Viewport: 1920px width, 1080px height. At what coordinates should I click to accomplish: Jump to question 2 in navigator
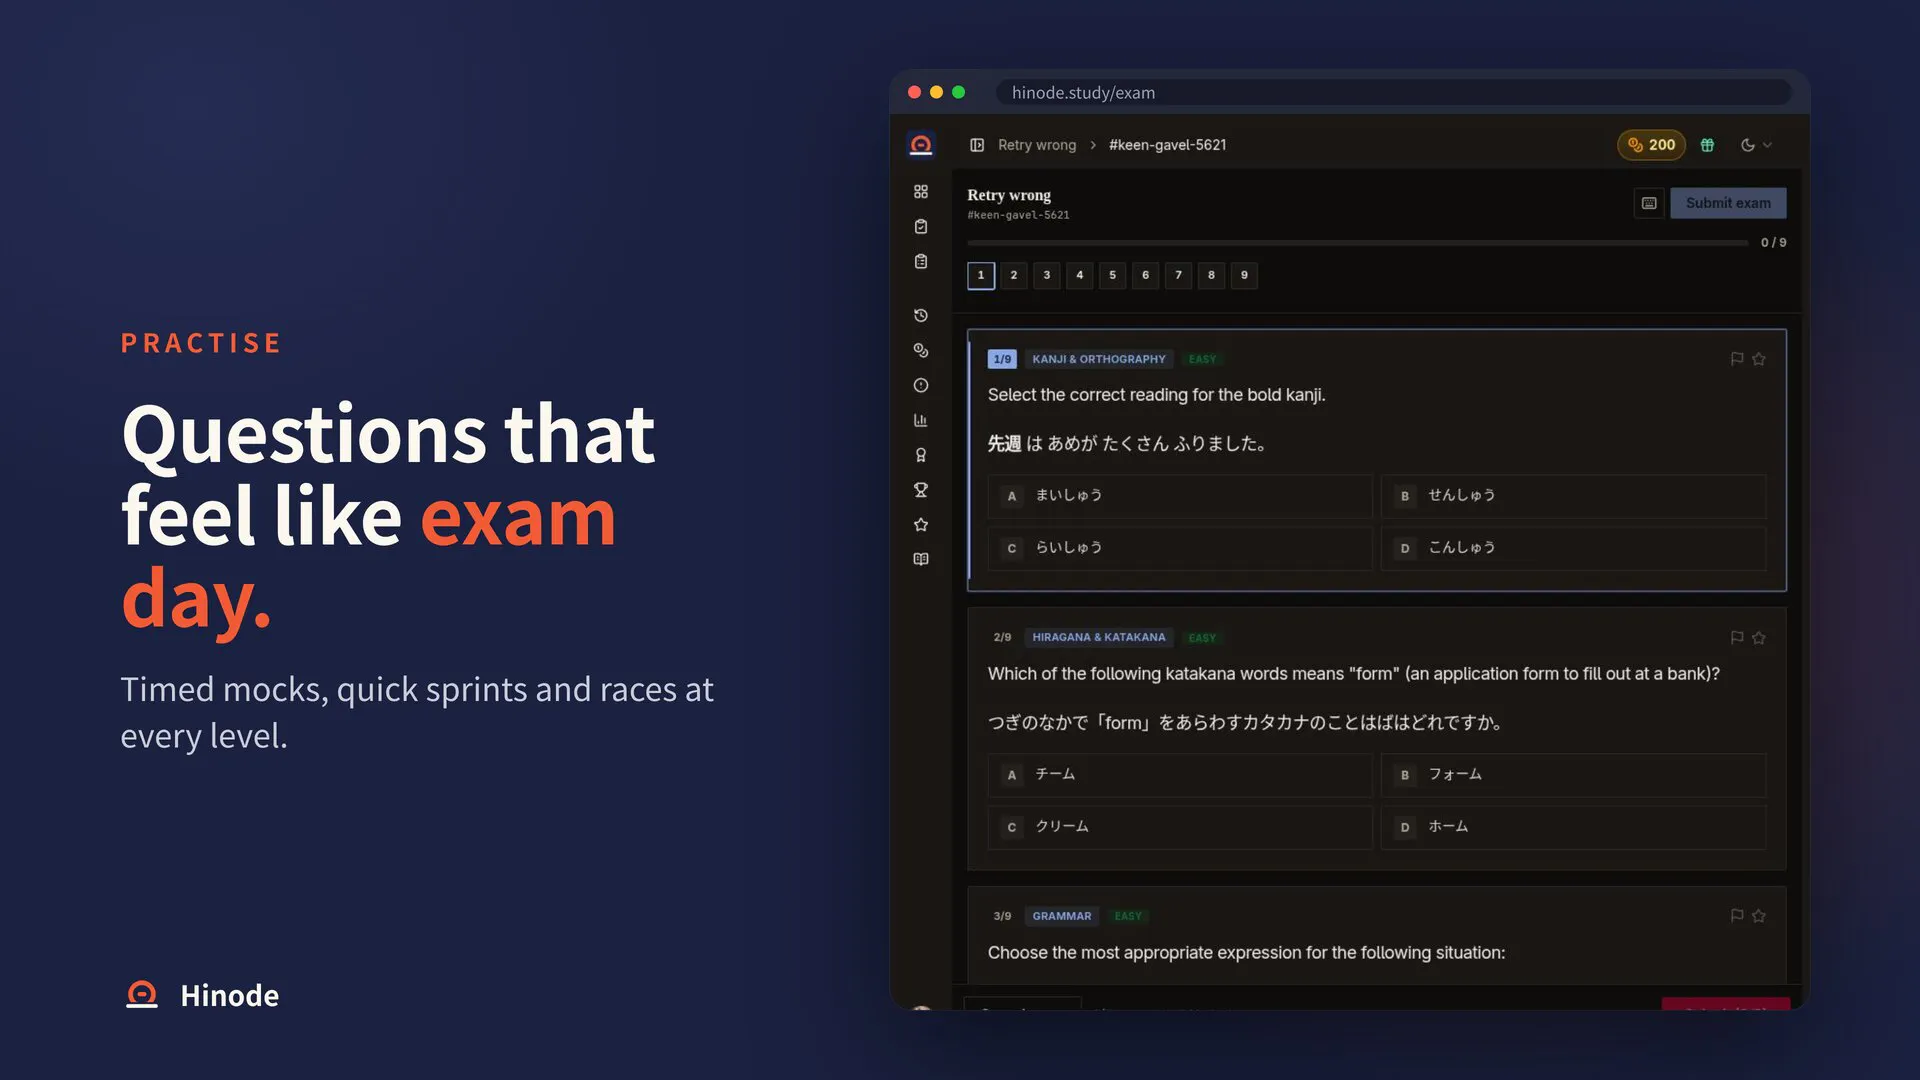(x=1014, y=275)
